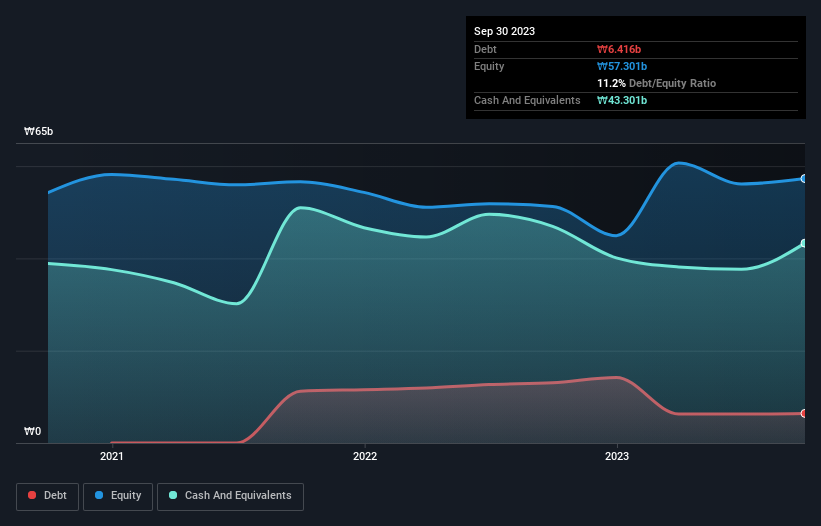Click the blue Equity legend dot
This screenshot has height=526, width=821.
pos(99,495)
